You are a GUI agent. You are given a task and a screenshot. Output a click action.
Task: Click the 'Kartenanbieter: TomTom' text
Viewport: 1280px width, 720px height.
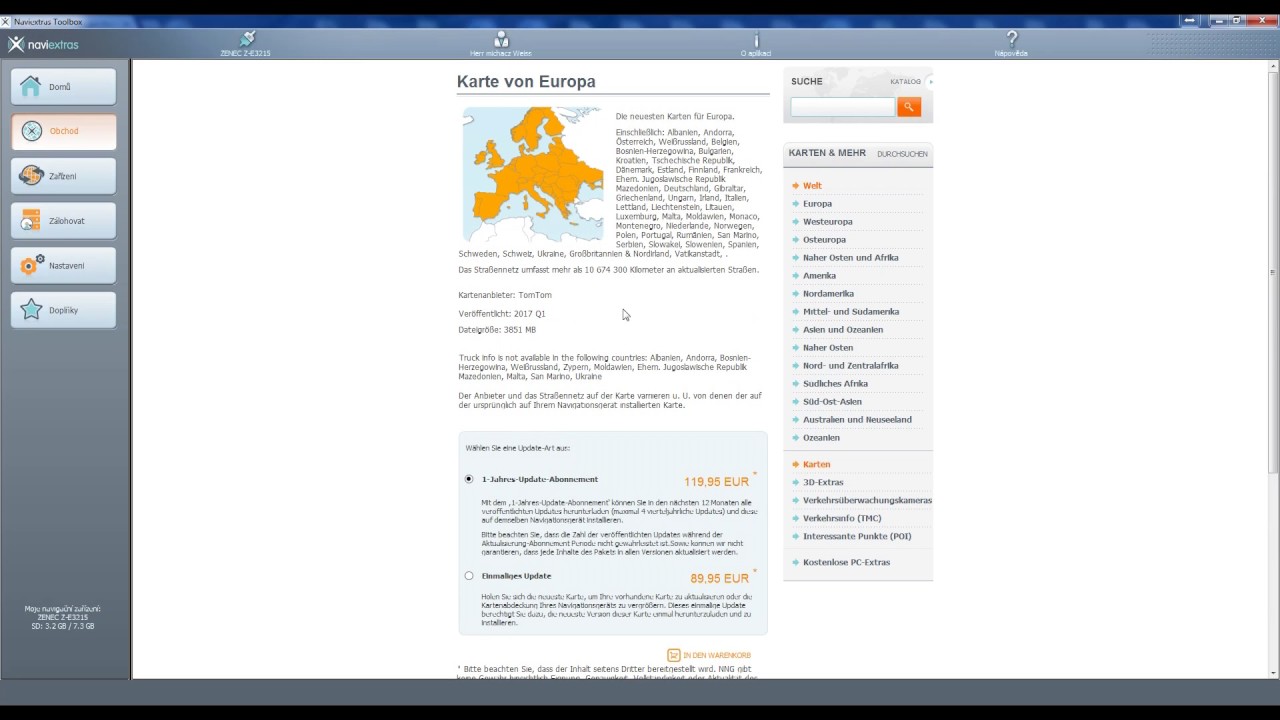pyautogui.click(x=505, y=295)
